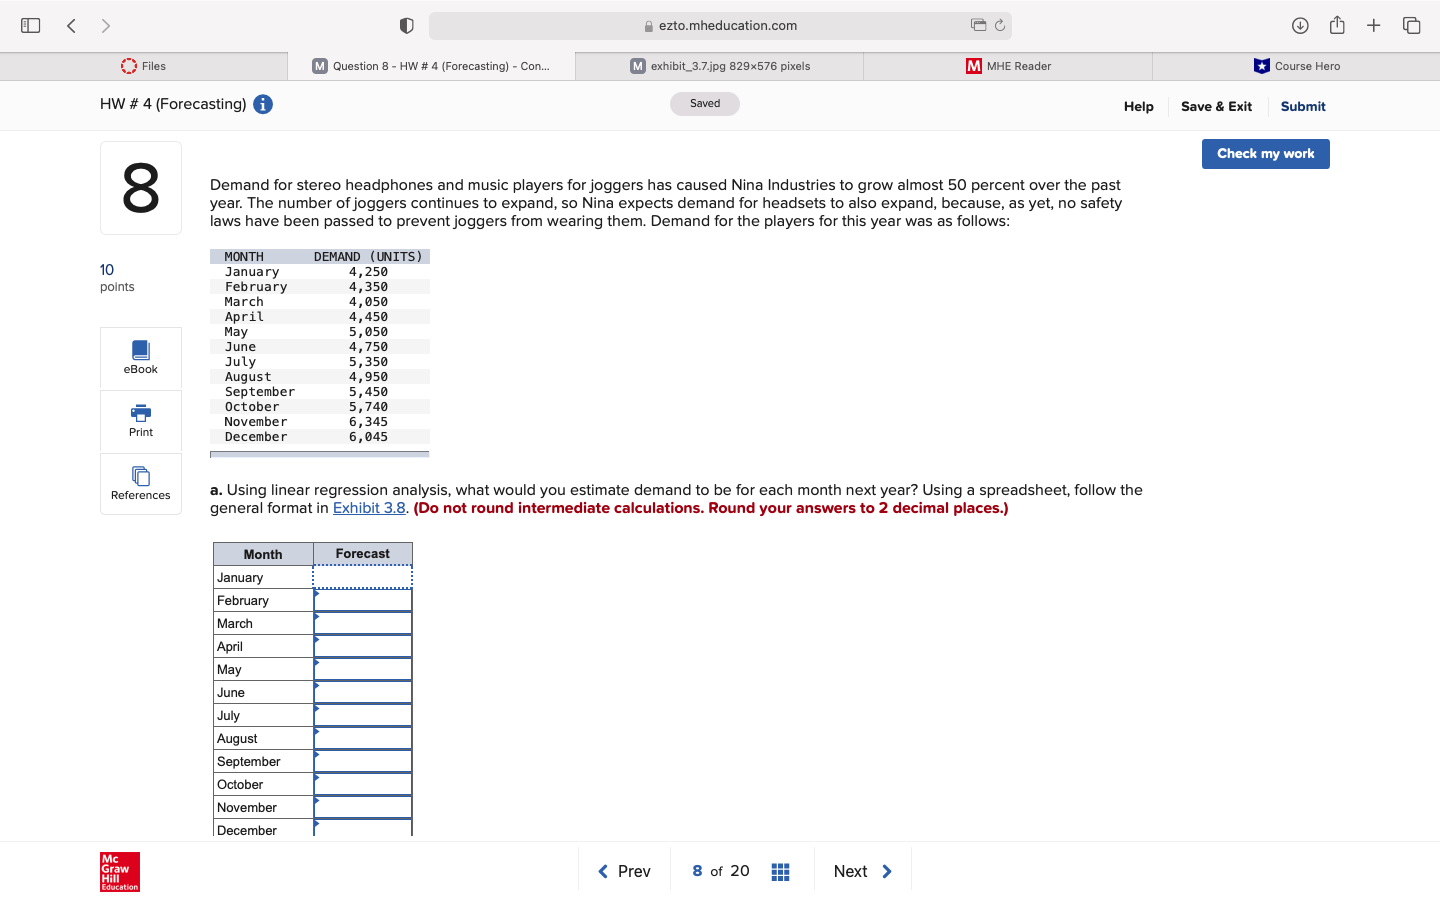Open a new tab with plus icon
This screenshot has height=900, width=1440.
point(1374,25)
